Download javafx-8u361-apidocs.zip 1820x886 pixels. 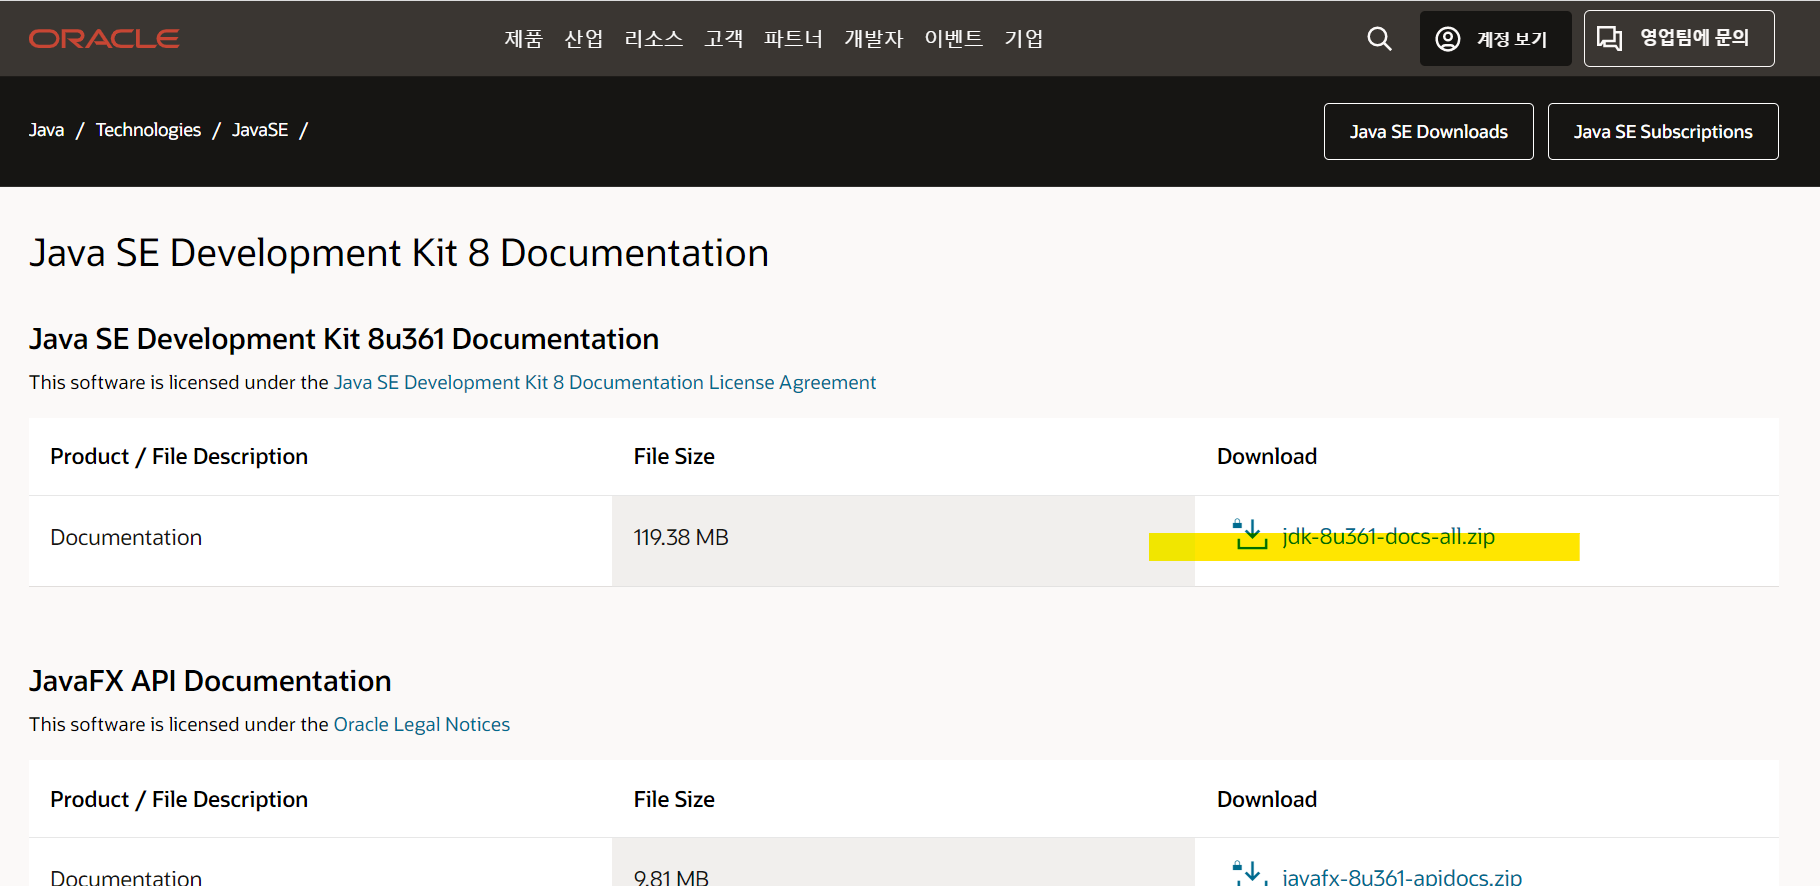(x=1402, y=875)
